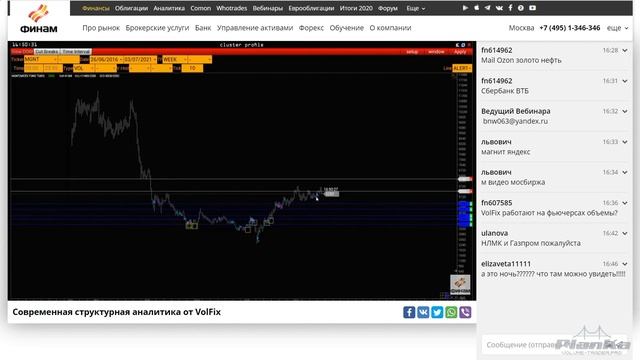
Task: Share webinar via WhatsApp button
Action: 451,312
